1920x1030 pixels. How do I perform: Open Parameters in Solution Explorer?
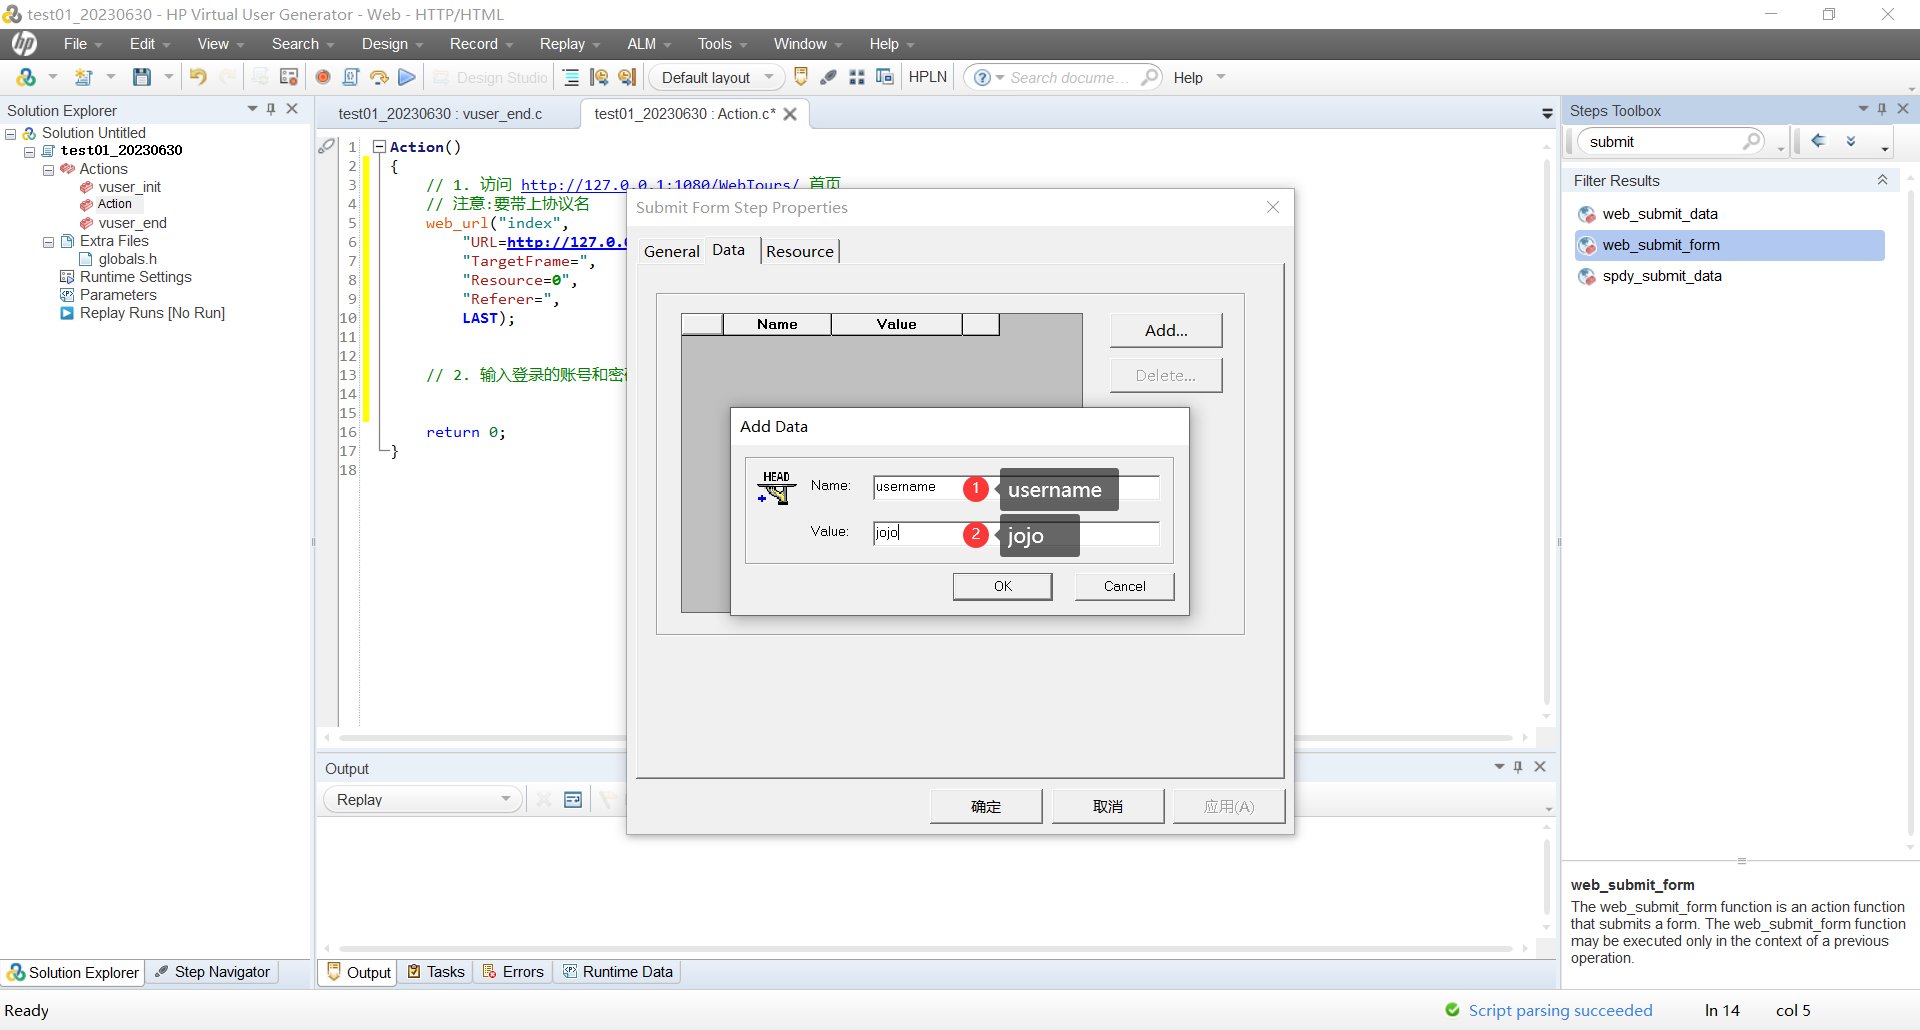point(118,295)
